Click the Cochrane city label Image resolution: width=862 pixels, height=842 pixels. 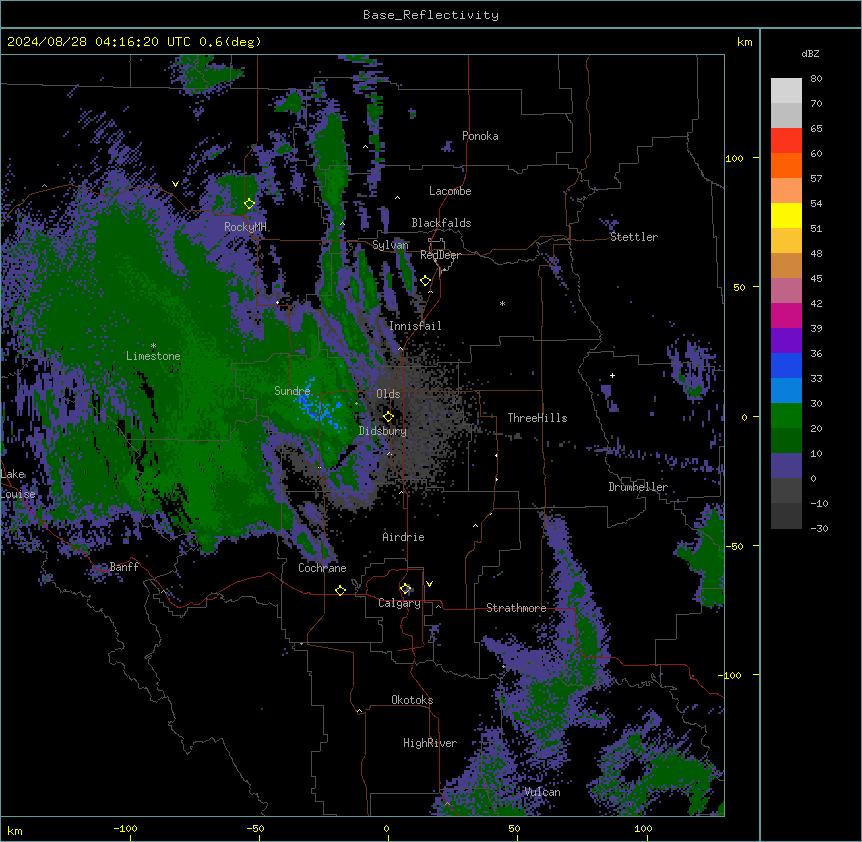322,568
